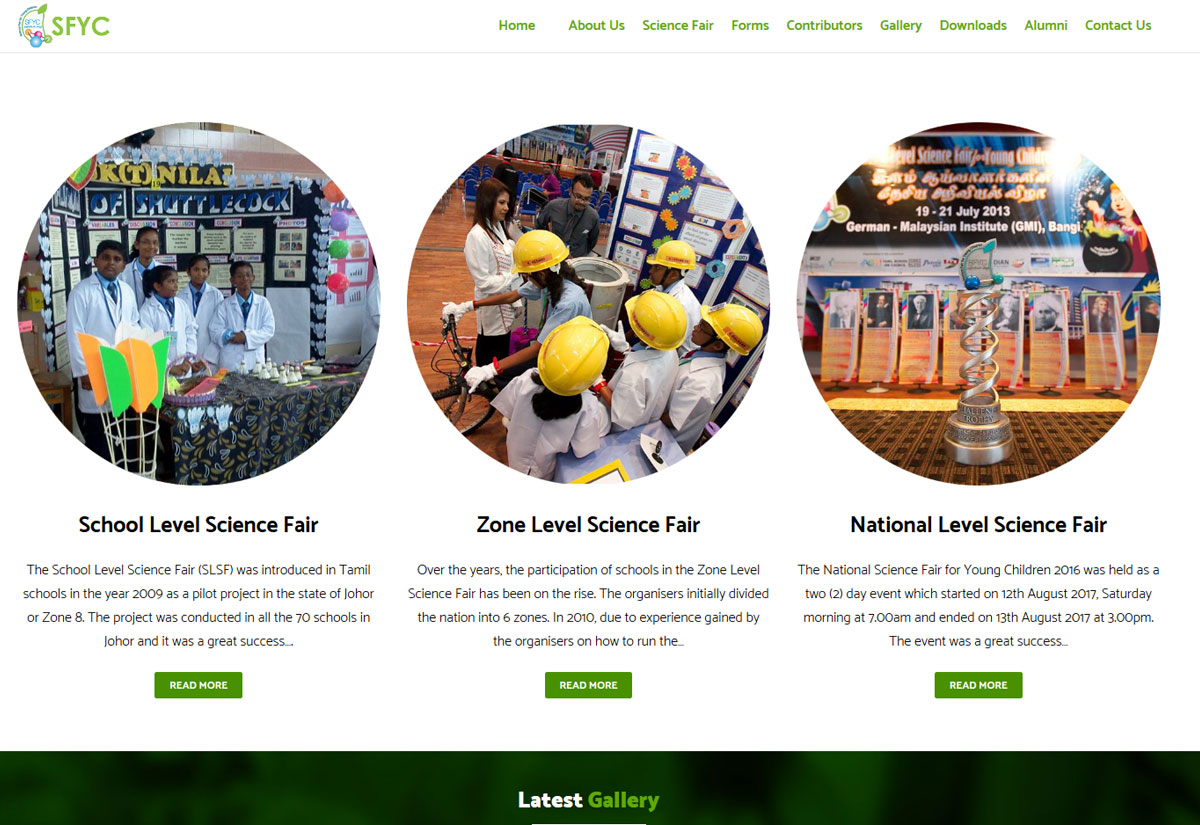The image size is (1200, 825).
Task: Select Forms in the navigation bar
Action: coord(750,26)
